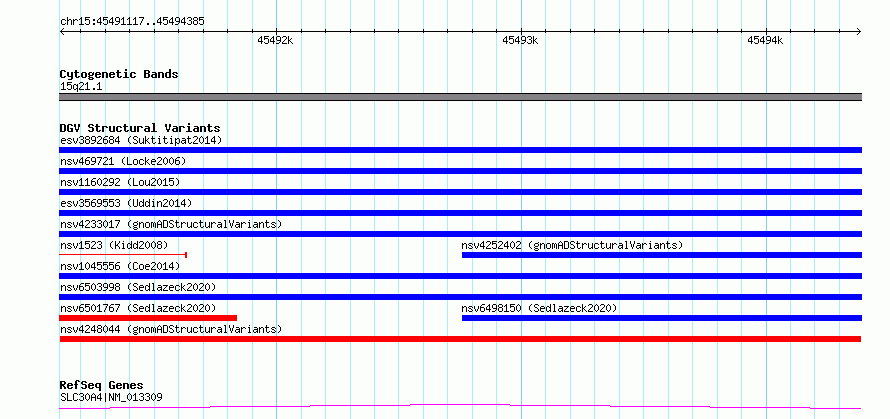Click the 45494k ruler tick label

click(x=765, y=40)
